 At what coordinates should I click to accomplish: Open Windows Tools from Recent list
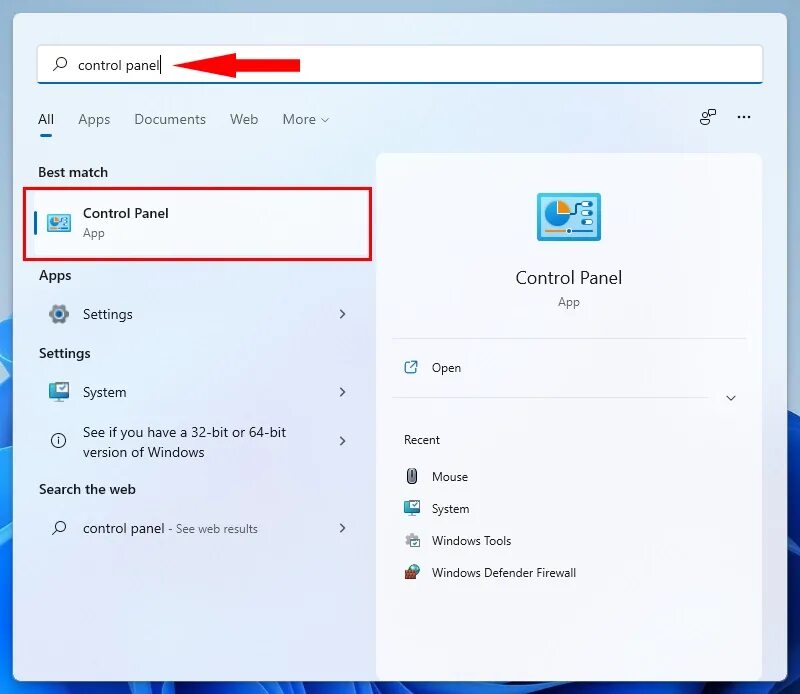(x=471, y=541)
